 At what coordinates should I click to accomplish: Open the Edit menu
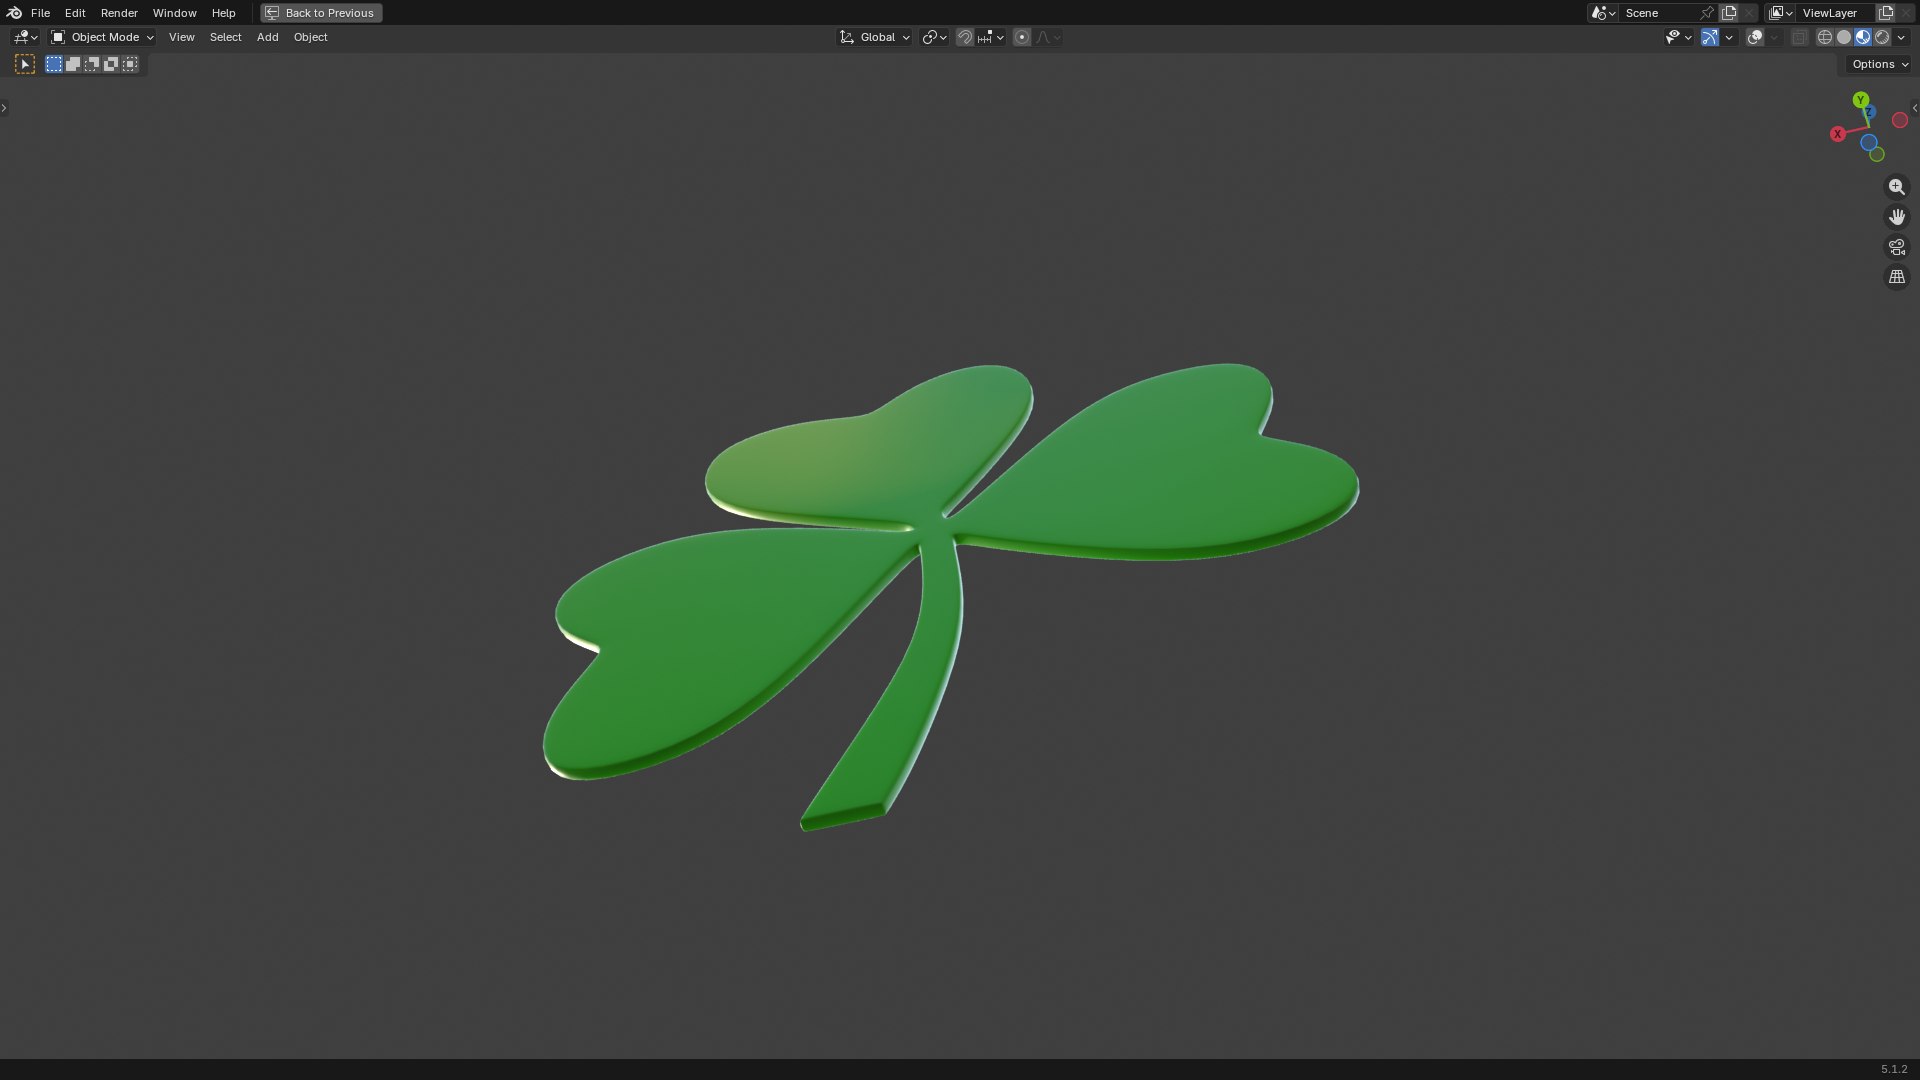(x=75, y=13)
